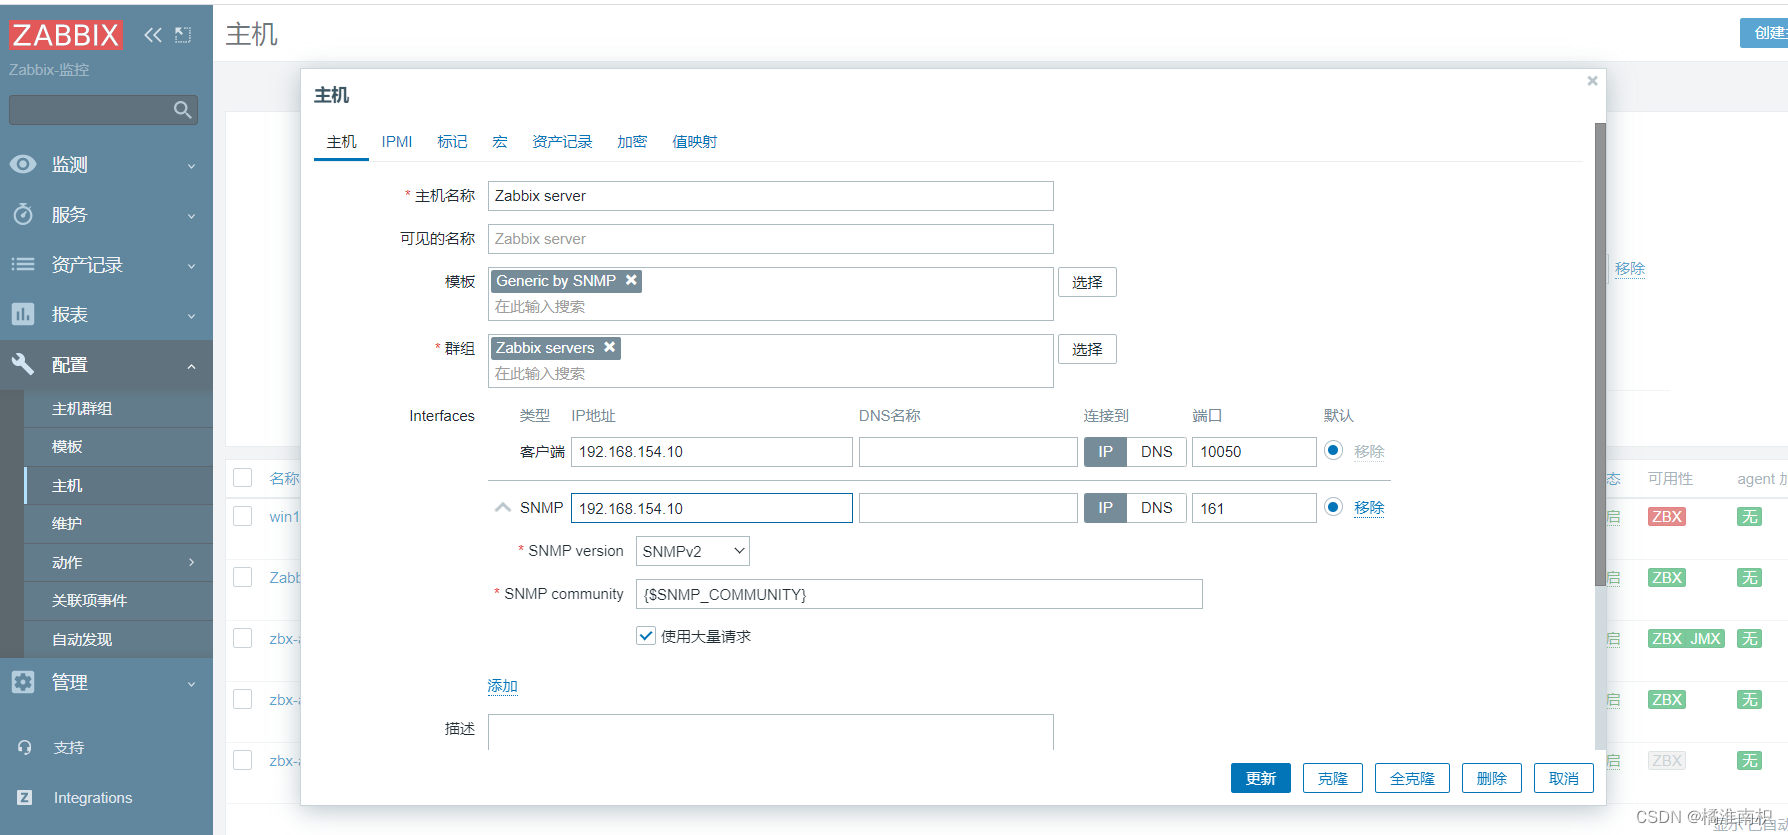Click the Support headset icon

(x=25, y=747)
